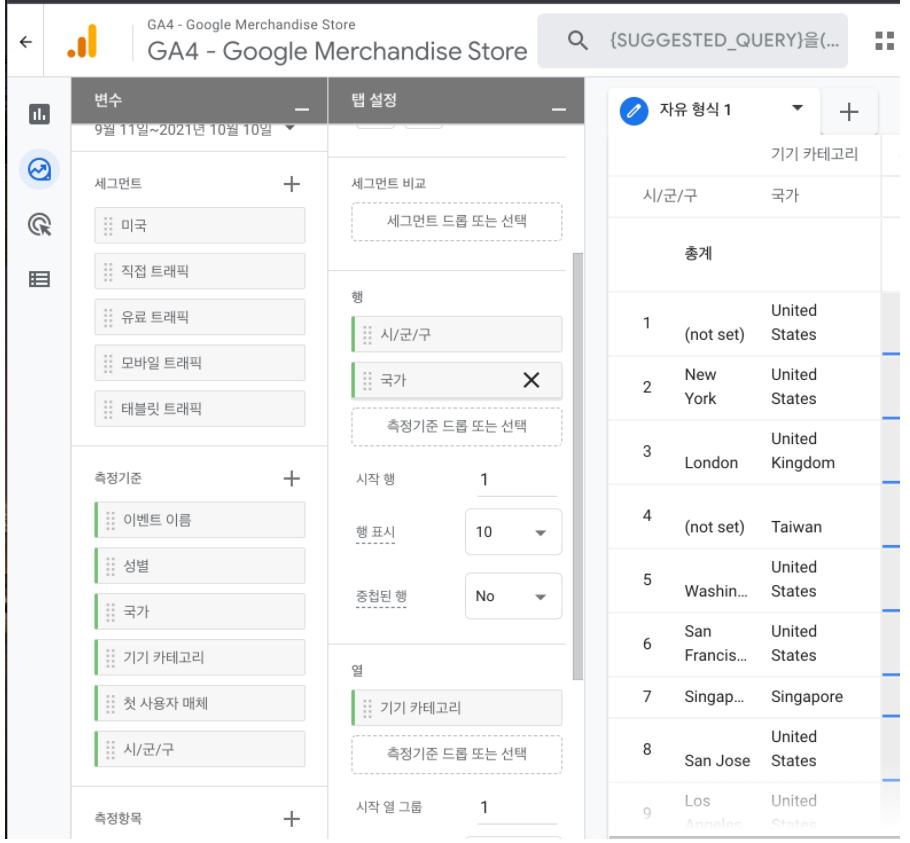Select 국가 in the dimensions list
910x843 pixels.
click(200, 612)
